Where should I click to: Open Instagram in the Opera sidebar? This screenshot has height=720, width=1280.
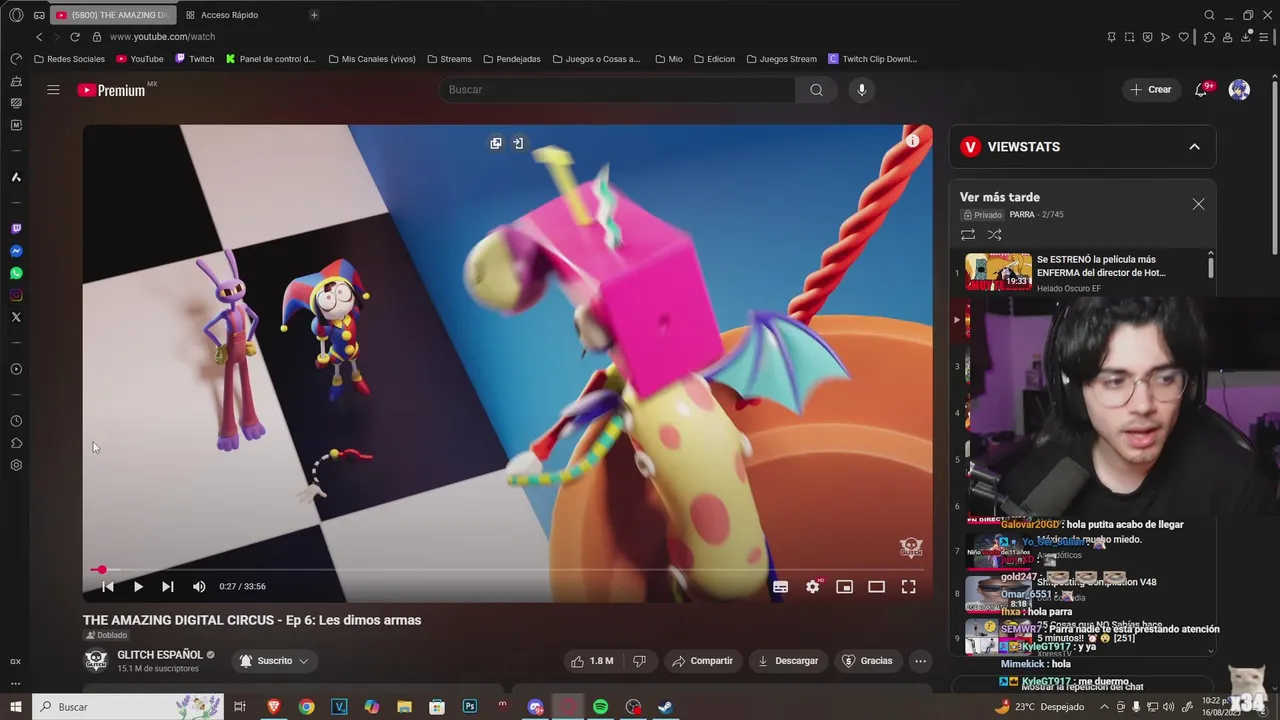(16, 295)
